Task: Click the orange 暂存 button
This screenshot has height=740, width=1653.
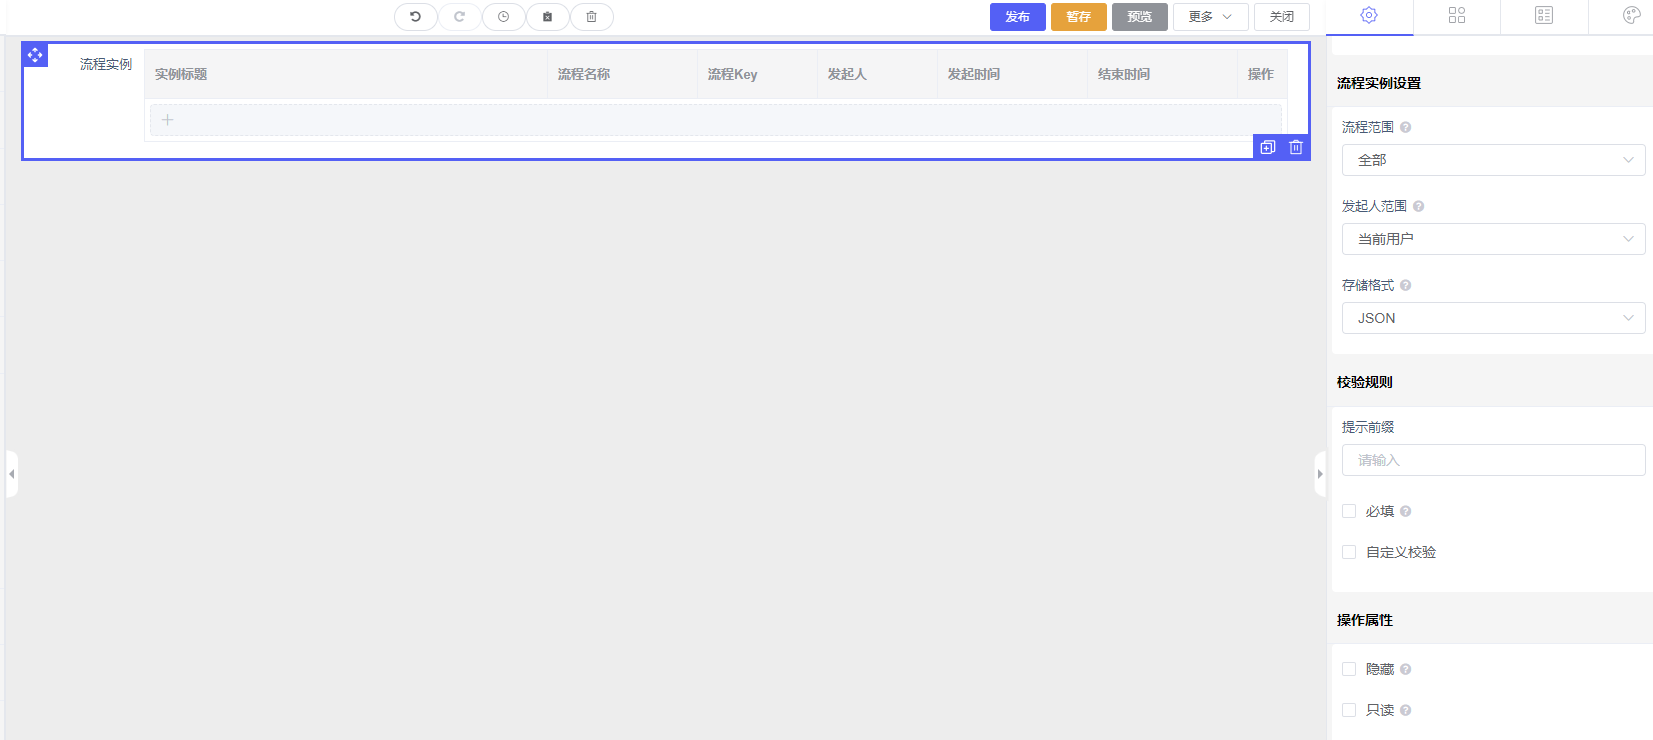Action: 1078,17
